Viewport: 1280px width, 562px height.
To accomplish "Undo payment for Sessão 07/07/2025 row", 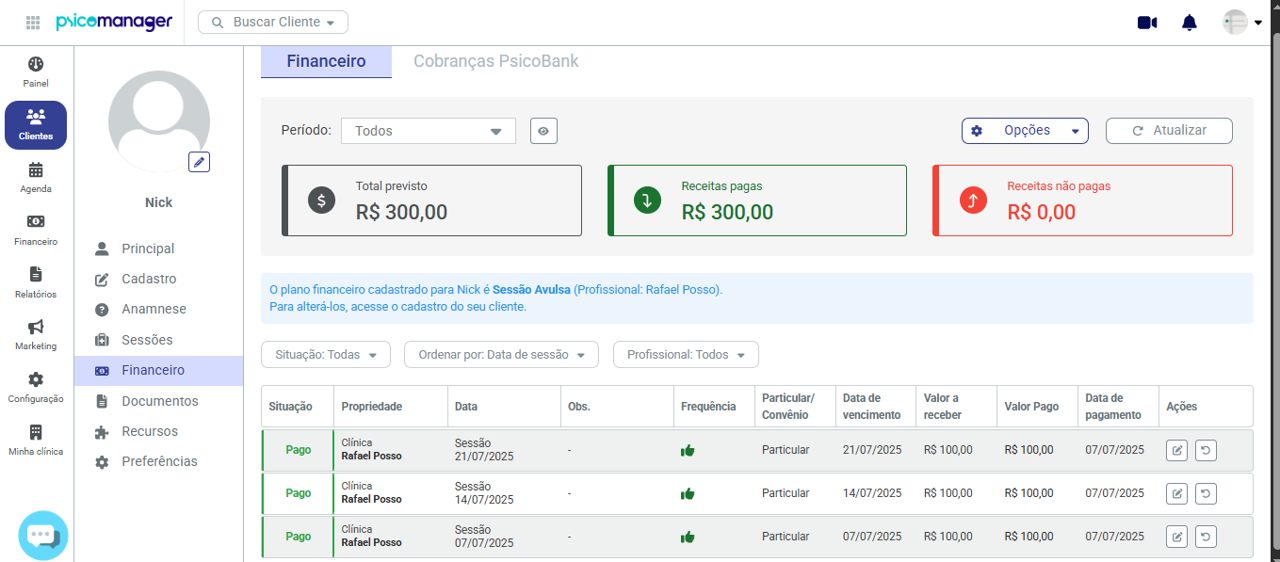I will [x=1206, y=536].
